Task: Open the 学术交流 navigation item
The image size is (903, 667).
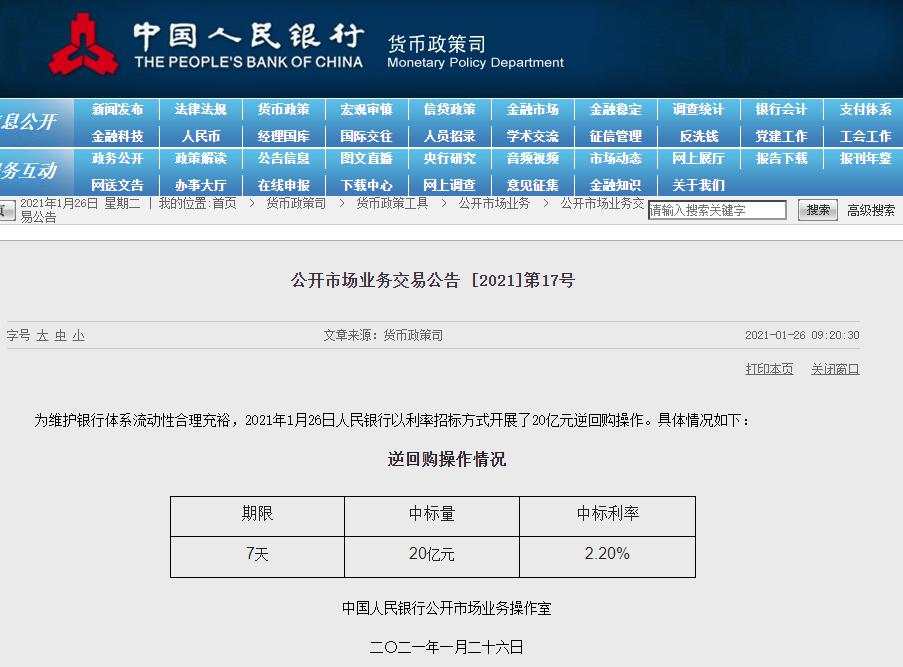Action: tap(533, 137)
